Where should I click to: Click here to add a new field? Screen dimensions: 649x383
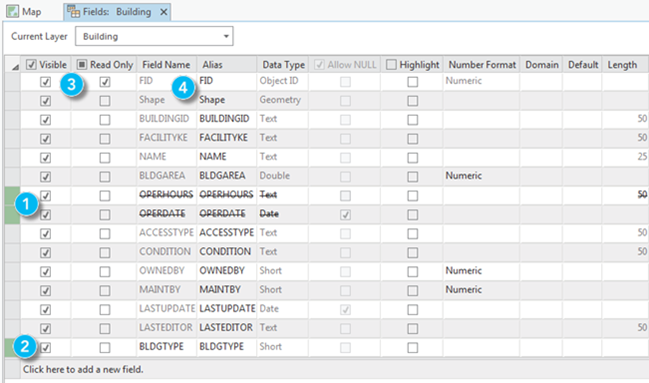tap(83, 369)
